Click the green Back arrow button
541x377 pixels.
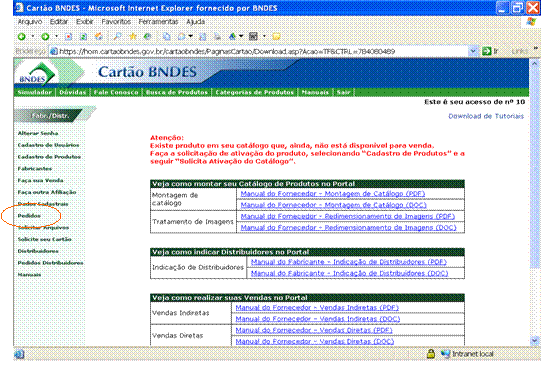pos(22,37)
